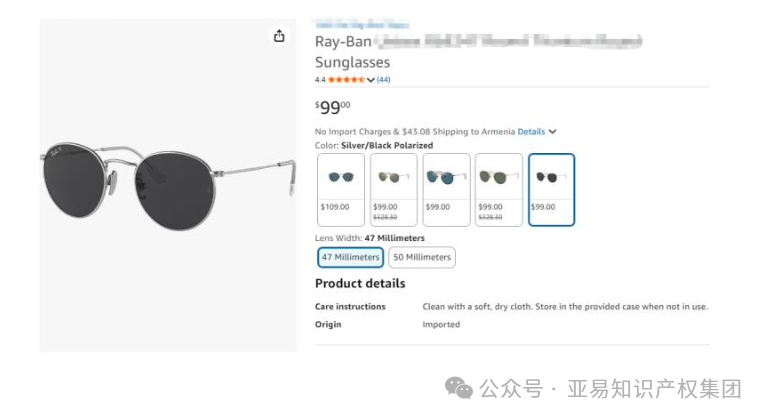The height and width of the screenshot is (419, 766).
Task: Open the rating breakdown chevron beside stars
Action: coord(371,80)
